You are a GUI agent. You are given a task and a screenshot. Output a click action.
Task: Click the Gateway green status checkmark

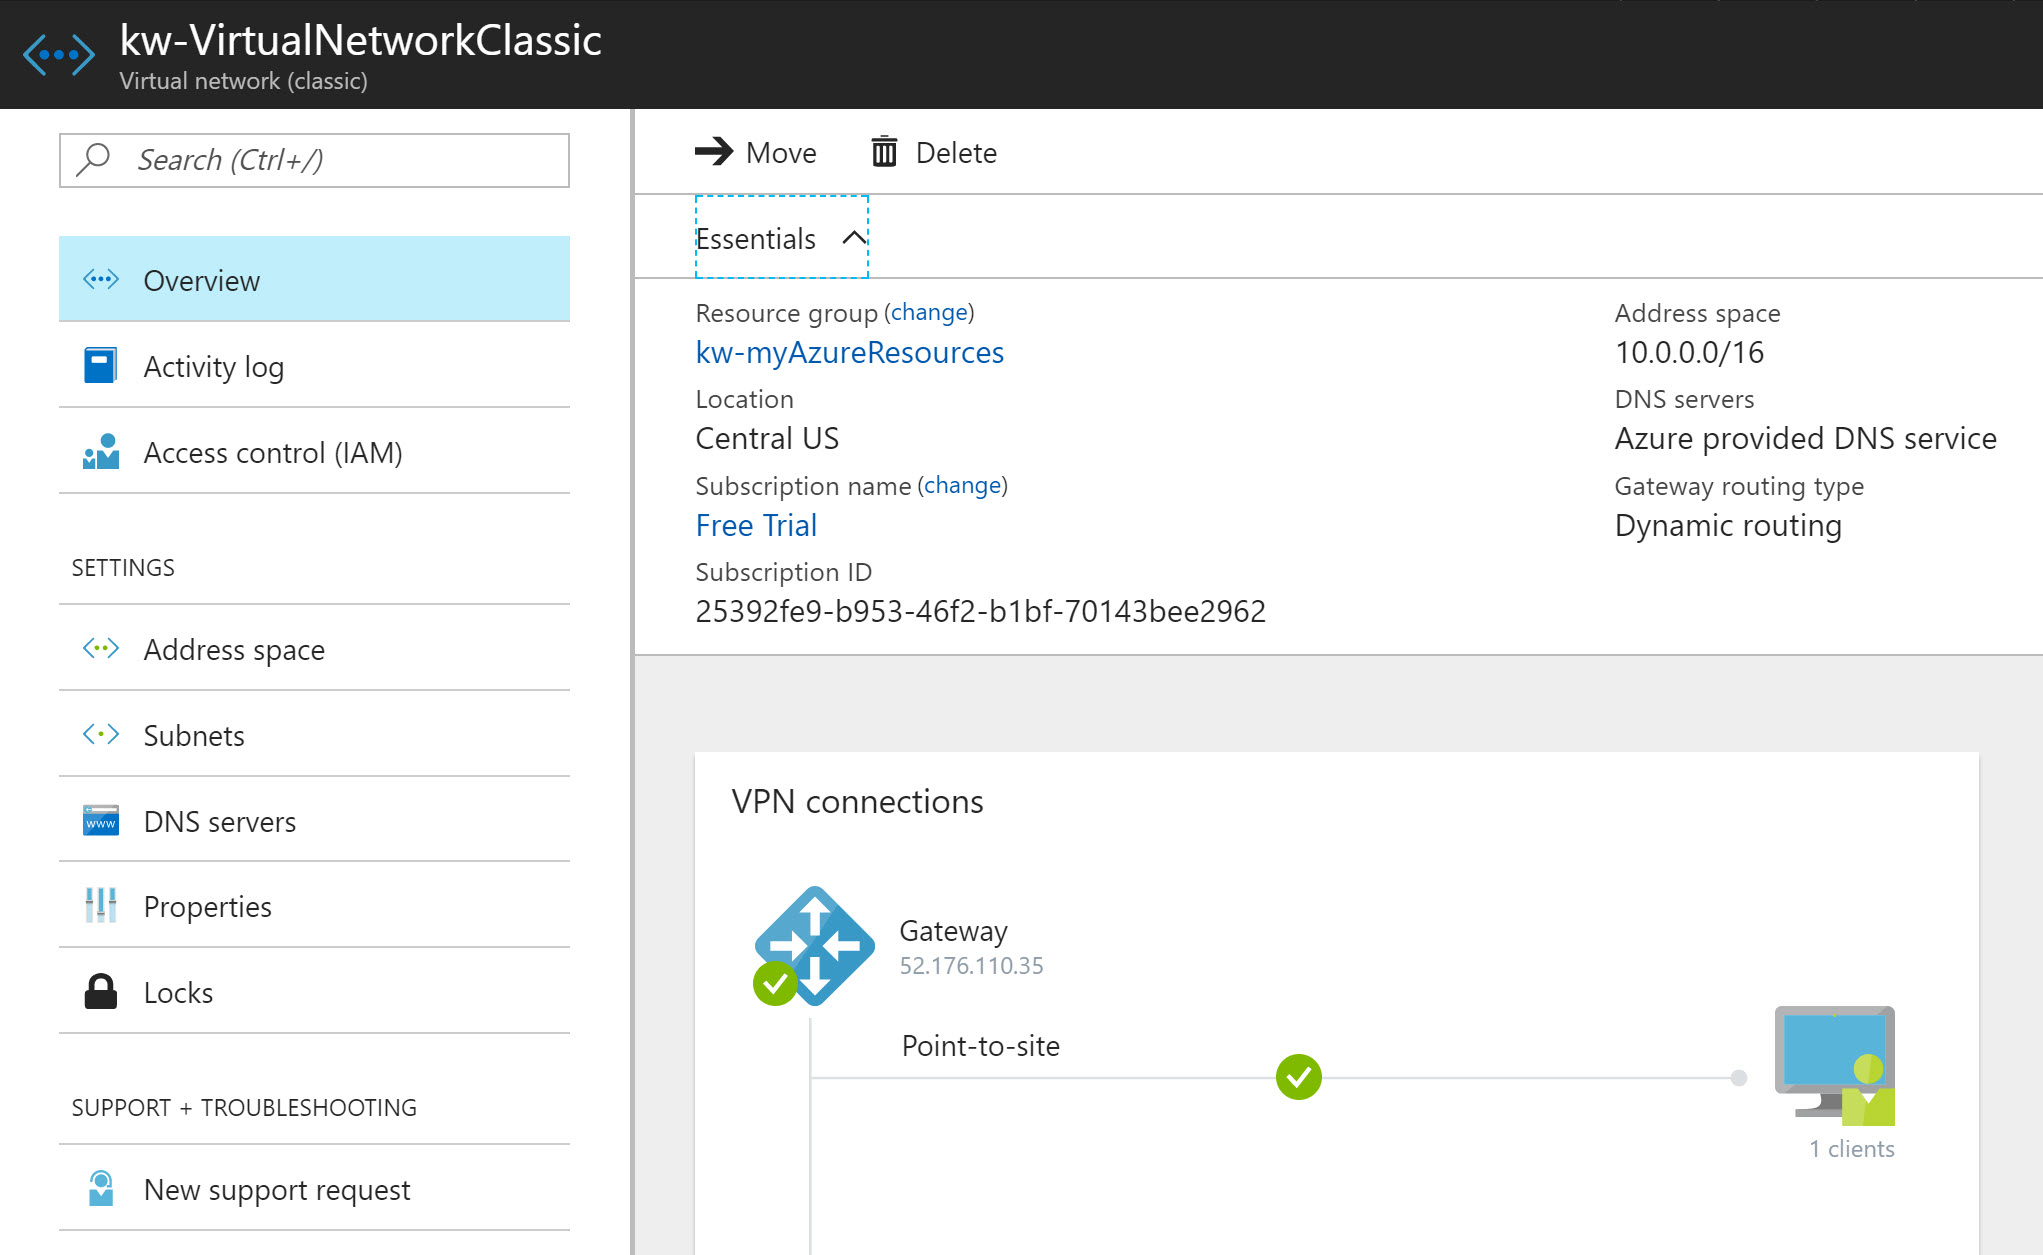point(775,983)
